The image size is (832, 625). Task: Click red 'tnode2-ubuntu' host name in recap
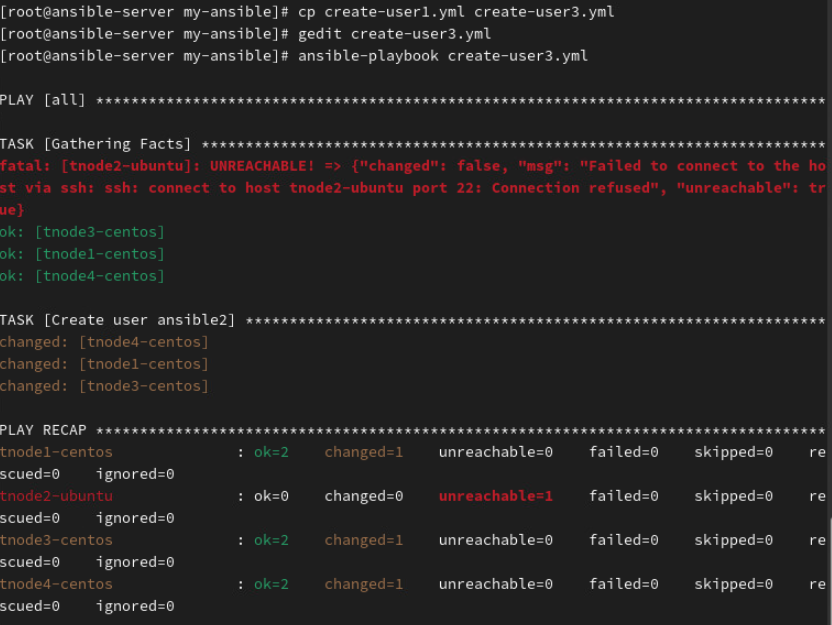(56, 496)
